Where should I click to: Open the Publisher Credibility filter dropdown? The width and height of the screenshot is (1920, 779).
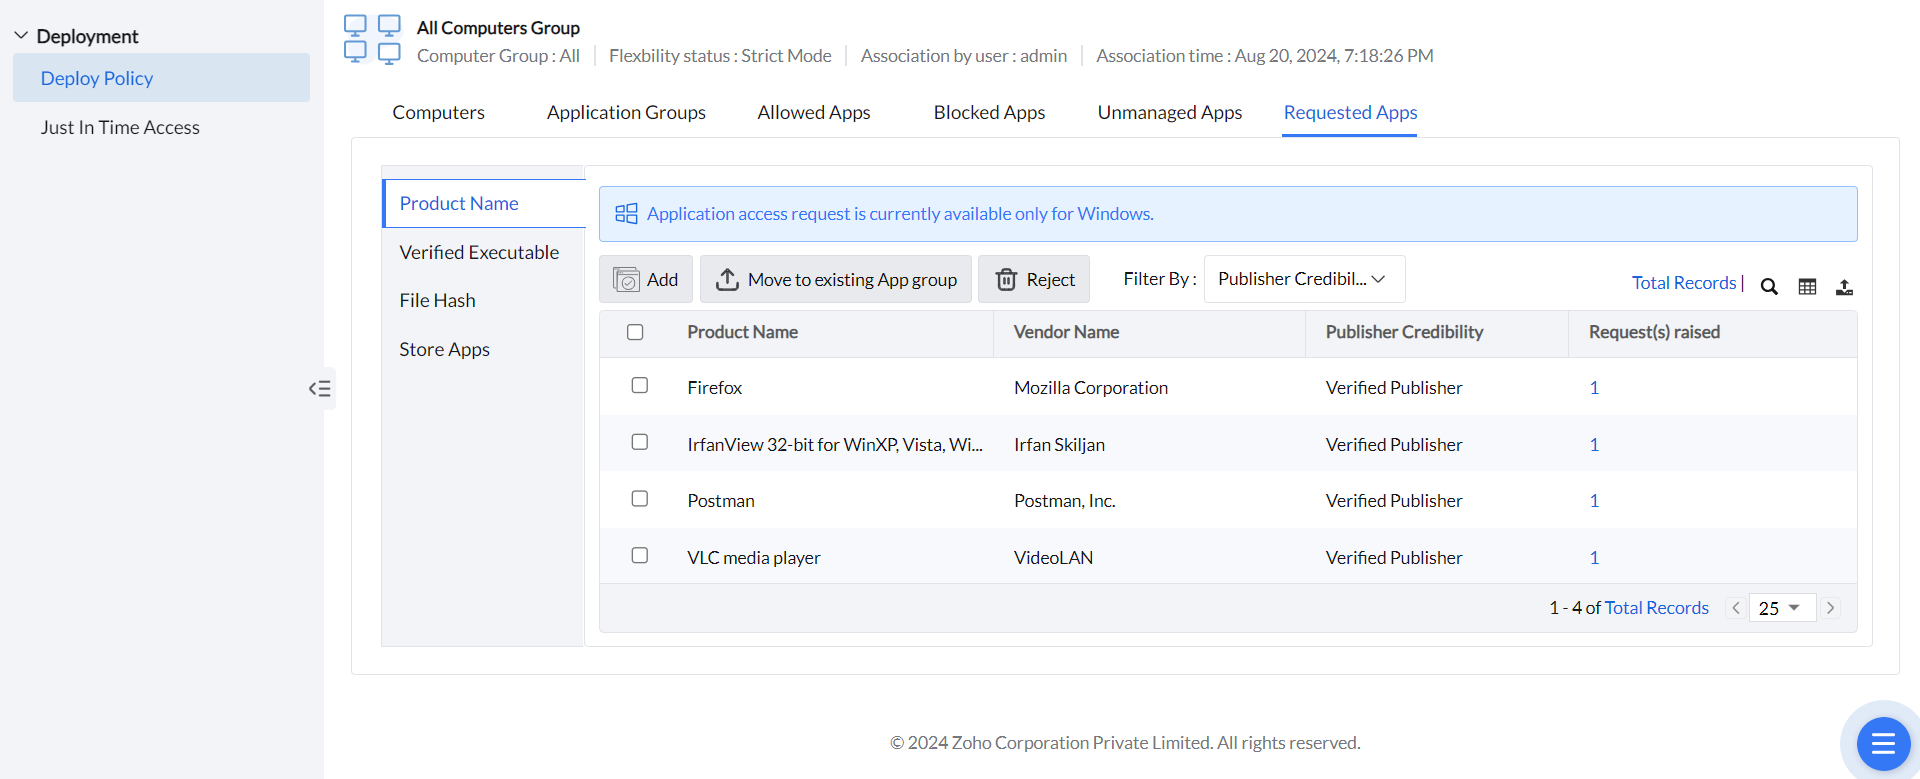(1303, 279)
